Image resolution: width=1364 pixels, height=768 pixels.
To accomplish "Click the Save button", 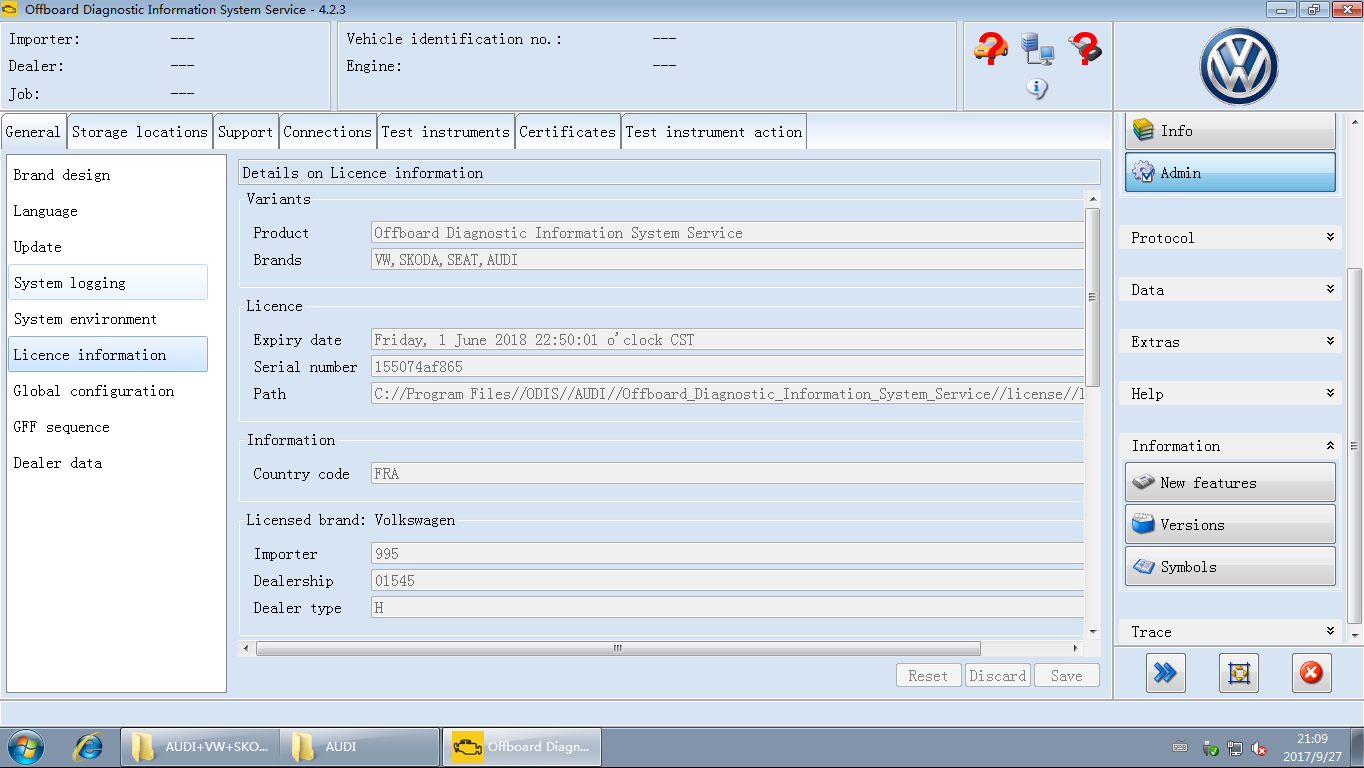I will [1067, 676].
